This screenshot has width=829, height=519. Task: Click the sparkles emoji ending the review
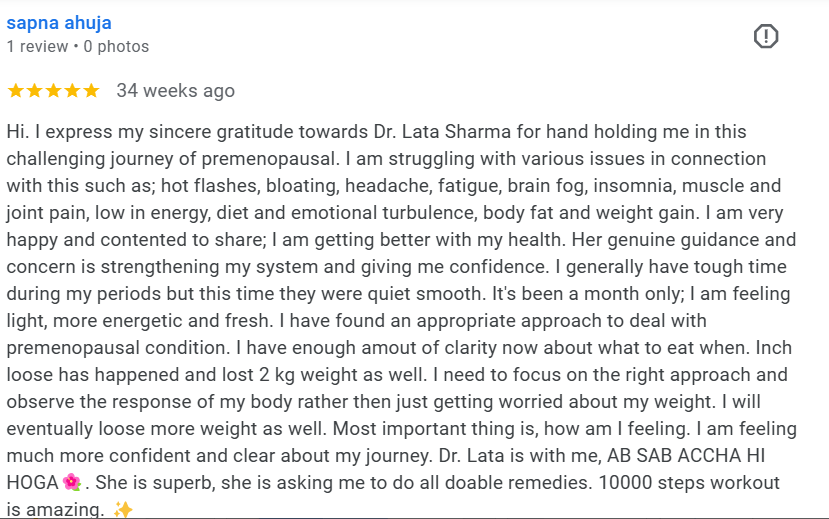tap(123, 509)
